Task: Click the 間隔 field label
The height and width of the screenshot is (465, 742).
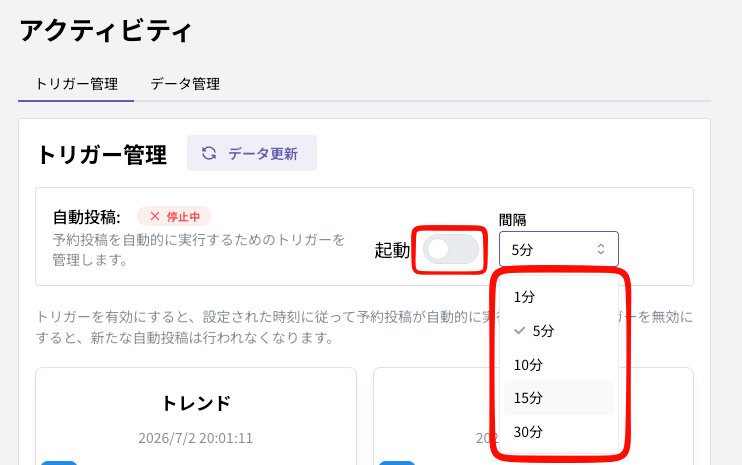Action: (512, 220)
